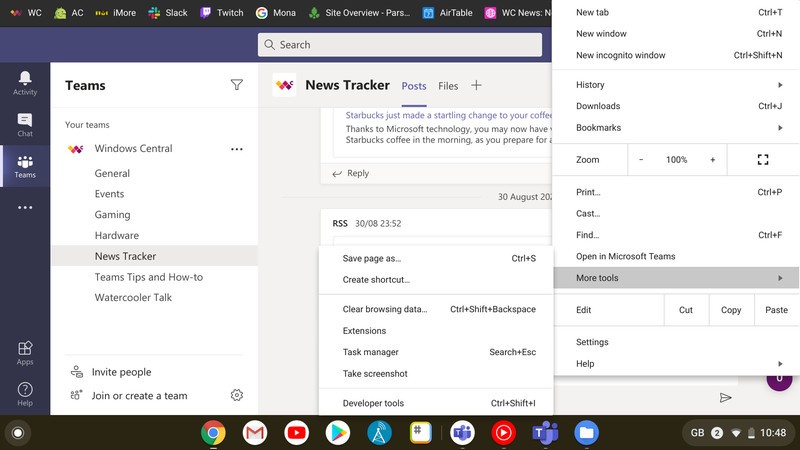The width and height of the screenshot is (800, 450).
Task: Click Reply under the Starbucks post
Action: click(x=351, y=173)
